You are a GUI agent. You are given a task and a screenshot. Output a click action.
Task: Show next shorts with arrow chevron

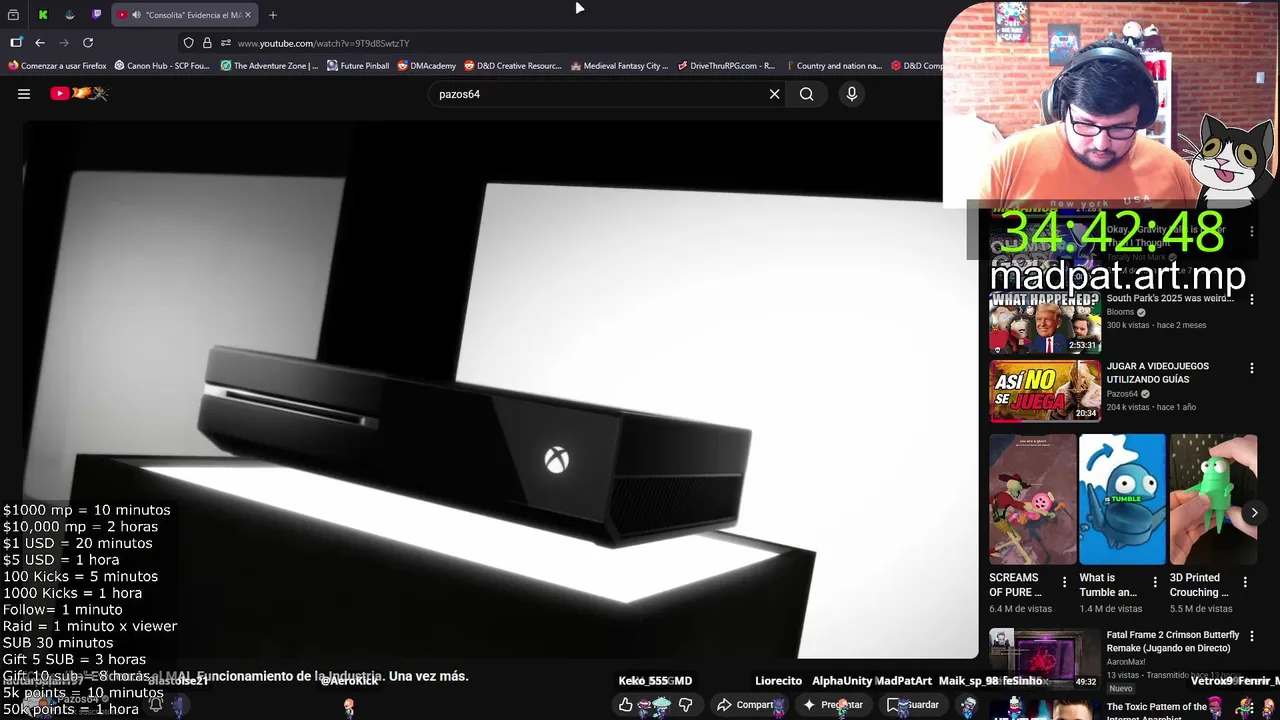pyautogui.click(x=1254, y=513)
